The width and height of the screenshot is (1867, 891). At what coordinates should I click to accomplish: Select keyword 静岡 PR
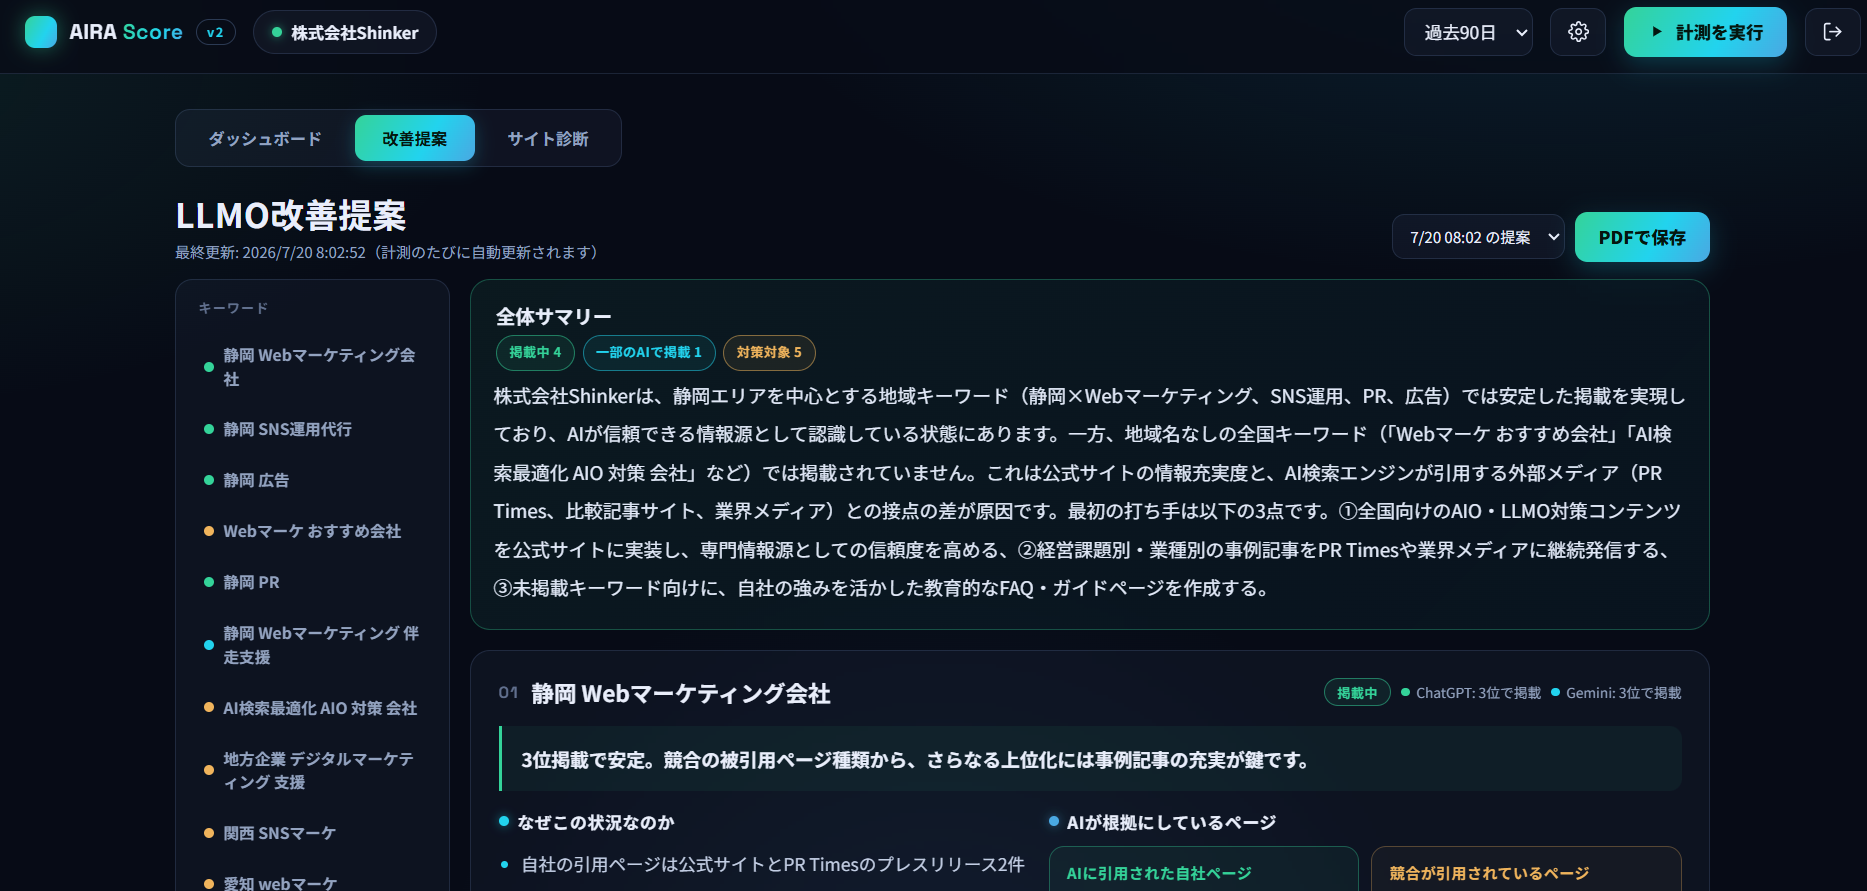[312, 582]
